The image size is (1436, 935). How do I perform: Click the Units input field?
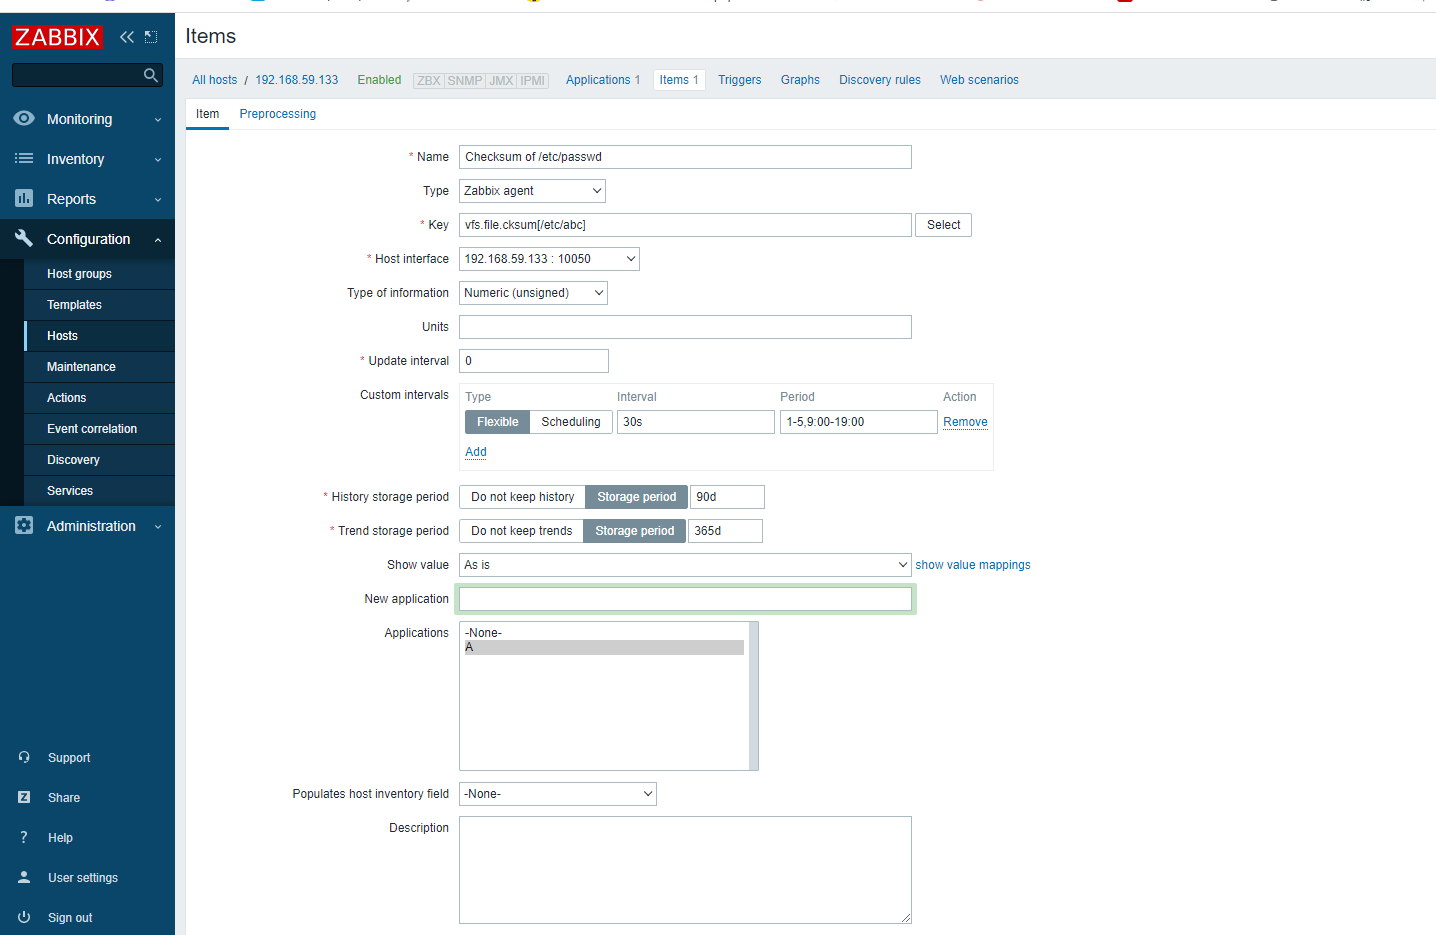[x=685, y=327]
